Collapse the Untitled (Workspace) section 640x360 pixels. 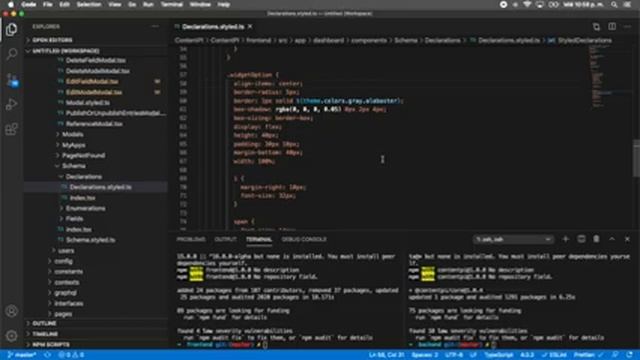point(65,51)
